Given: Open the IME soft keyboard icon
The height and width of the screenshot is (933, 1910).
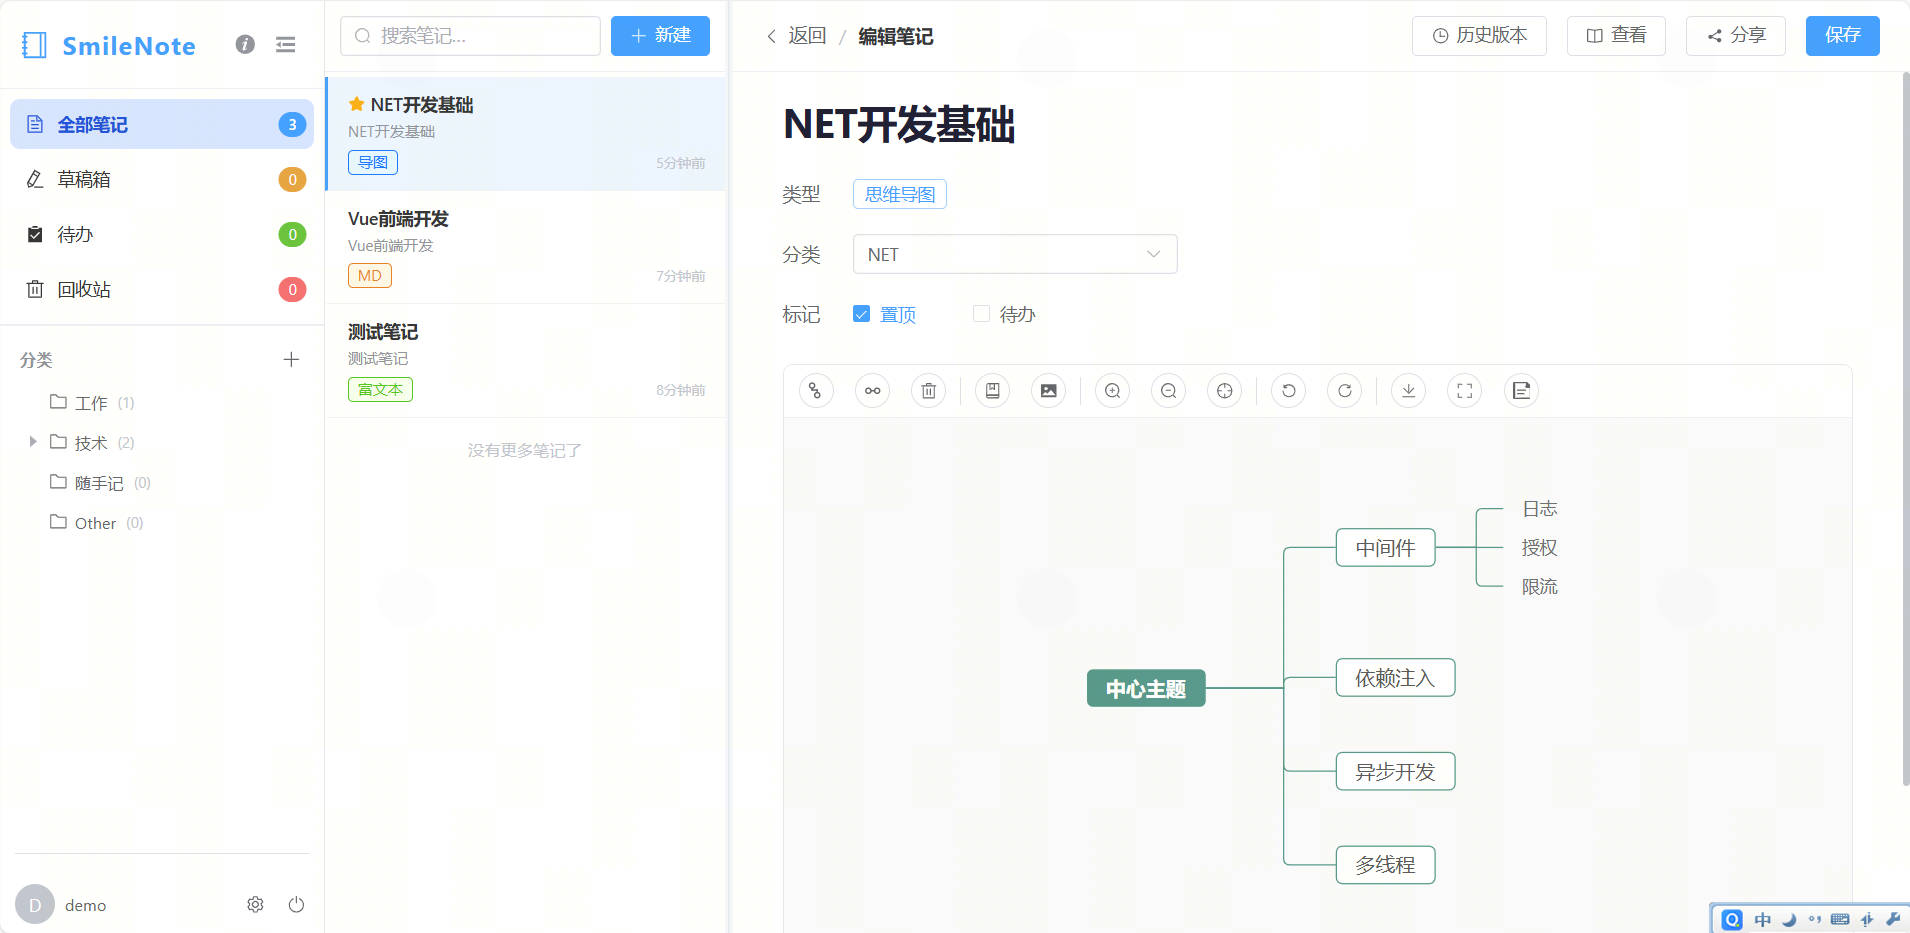Looking at the screenshot, I should pyautogui.click(x=1840, y=919).
